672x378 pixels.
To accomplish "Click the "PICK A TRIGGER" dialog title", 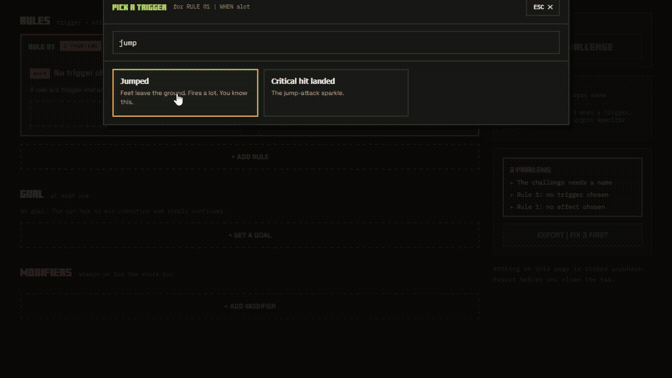I will click(x=139, y=7).
